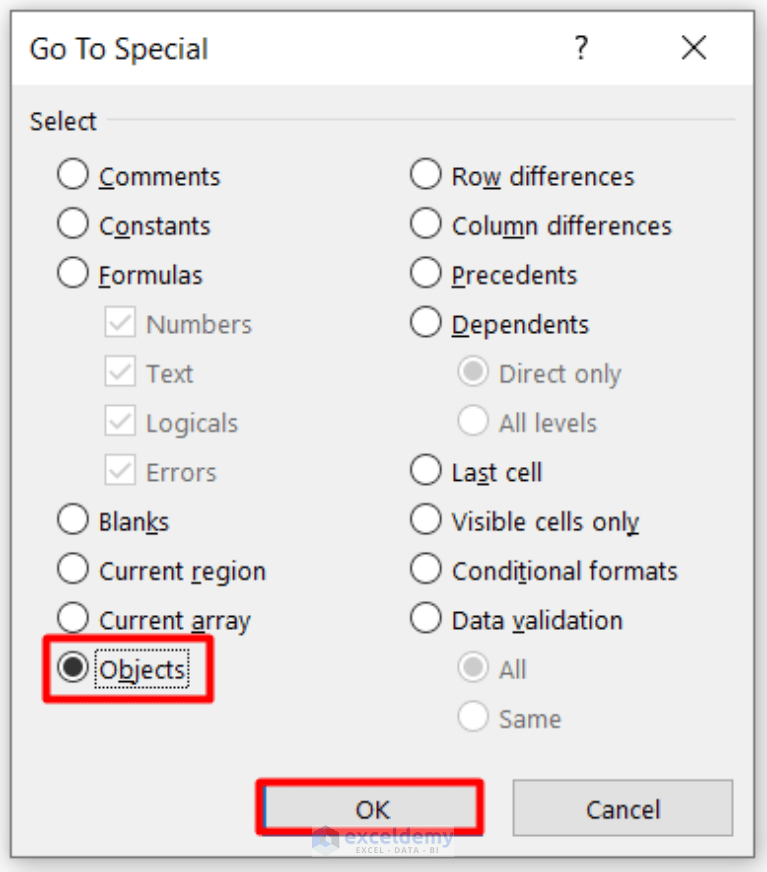Select the Blanks option
This screenshot has width=767, height=872.
[x=72, y=519]
